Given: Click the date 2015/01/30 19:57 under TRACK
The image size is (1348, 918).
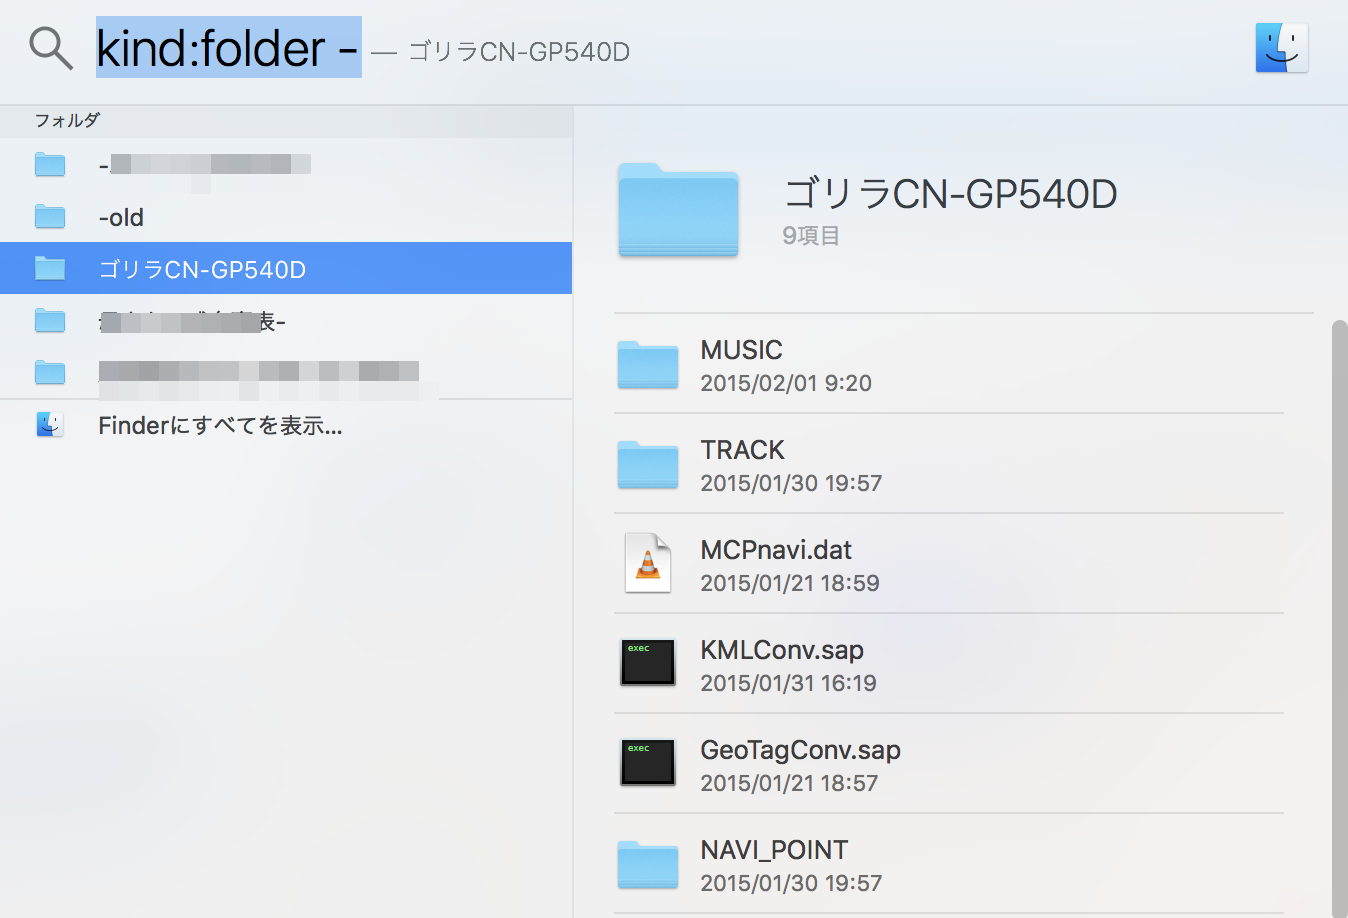Looking at the screenshot, I should 791,483.
